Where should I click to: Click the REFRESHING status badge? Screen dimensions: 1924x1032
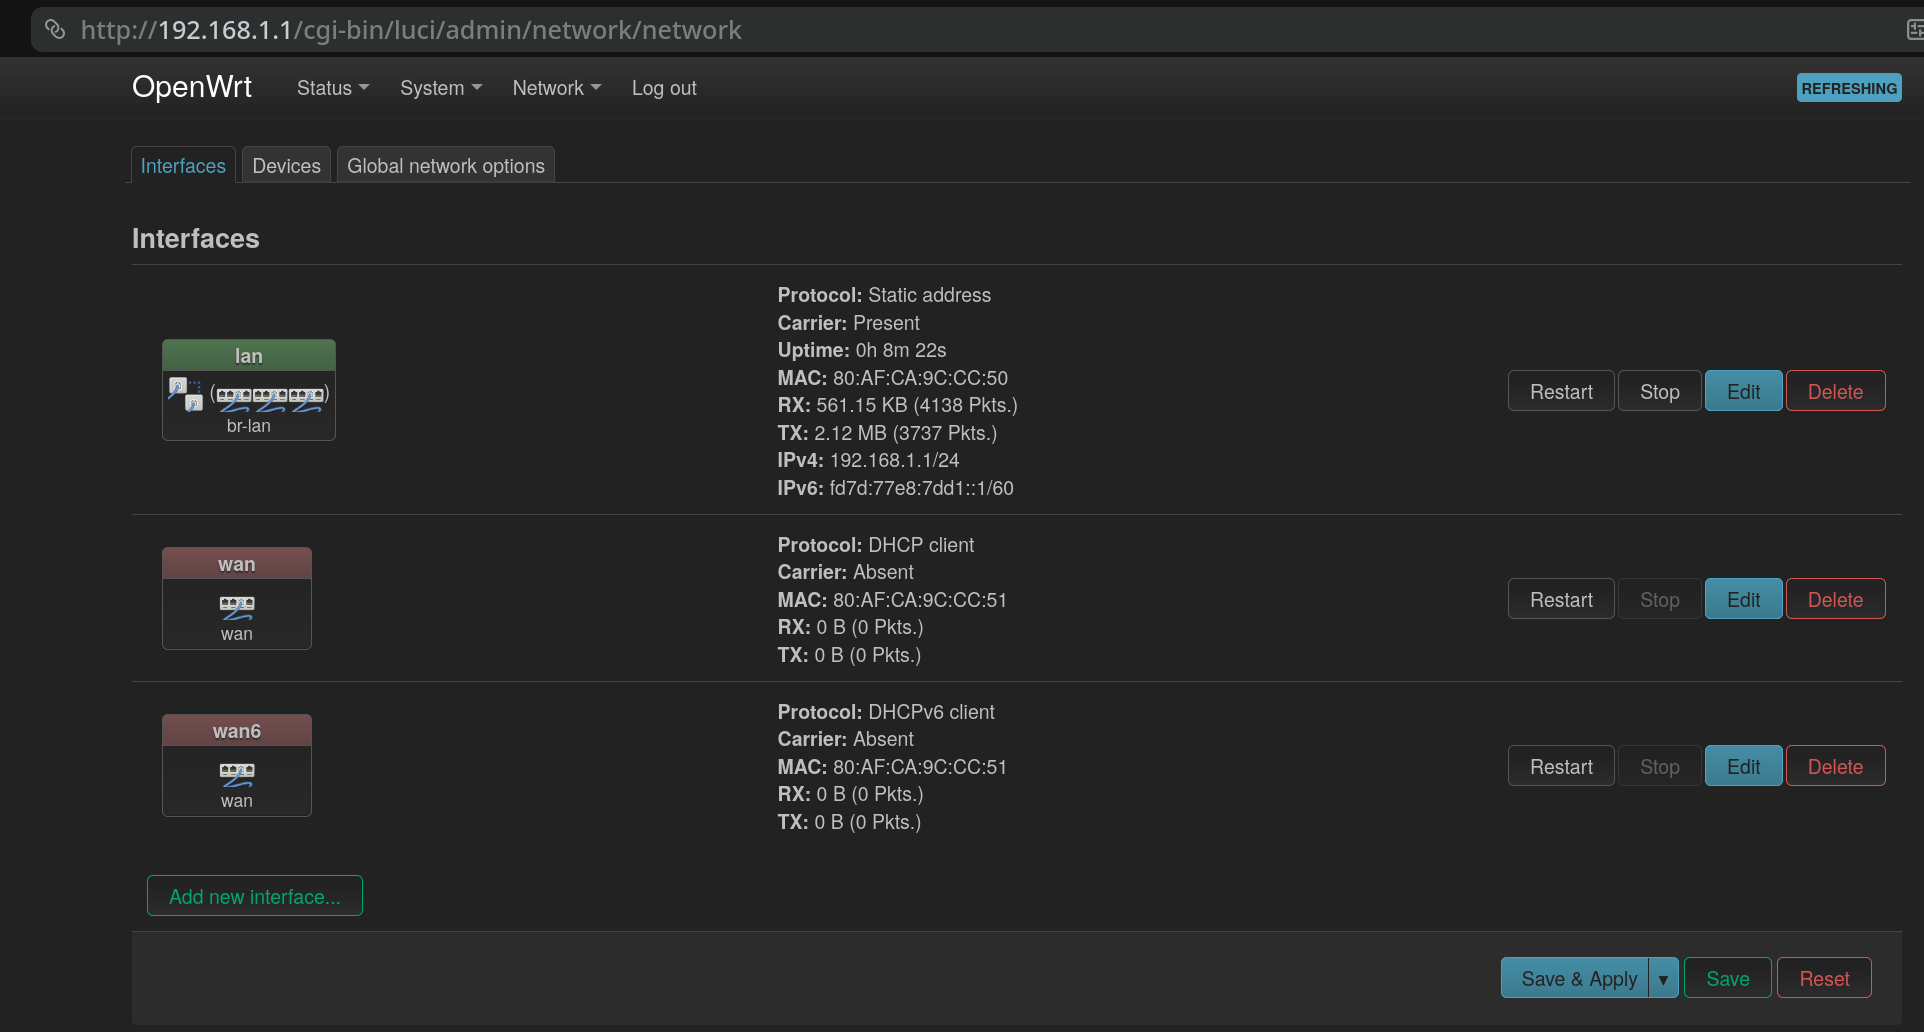pyautogui.click(x=1849, y=88)
